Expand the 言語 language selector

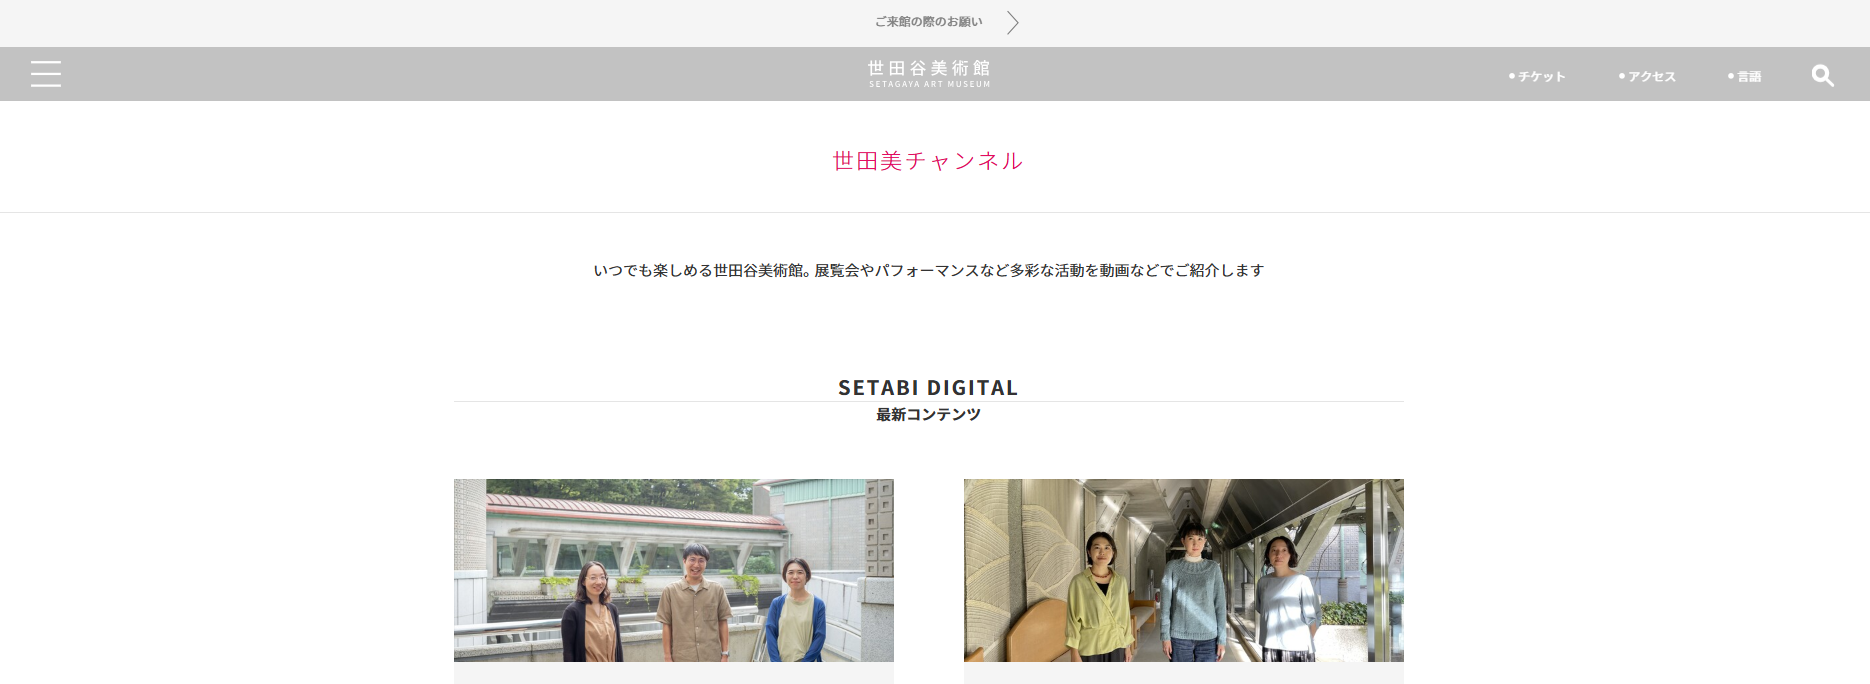[x=1745, y=76]
